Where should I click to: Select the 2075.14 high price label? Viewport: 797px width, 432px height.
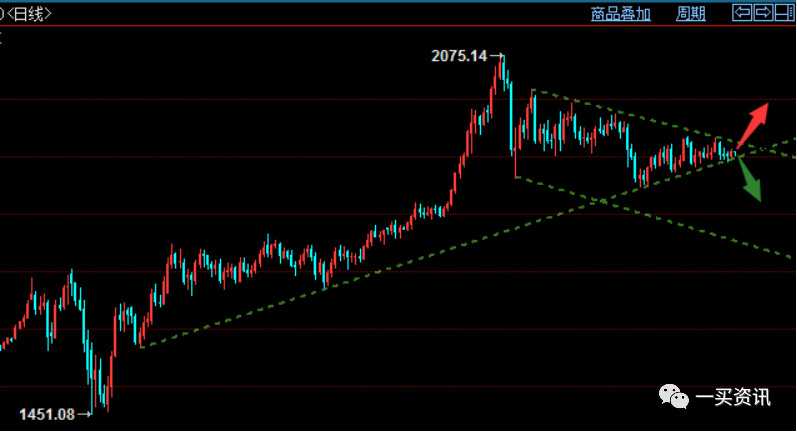460,57
